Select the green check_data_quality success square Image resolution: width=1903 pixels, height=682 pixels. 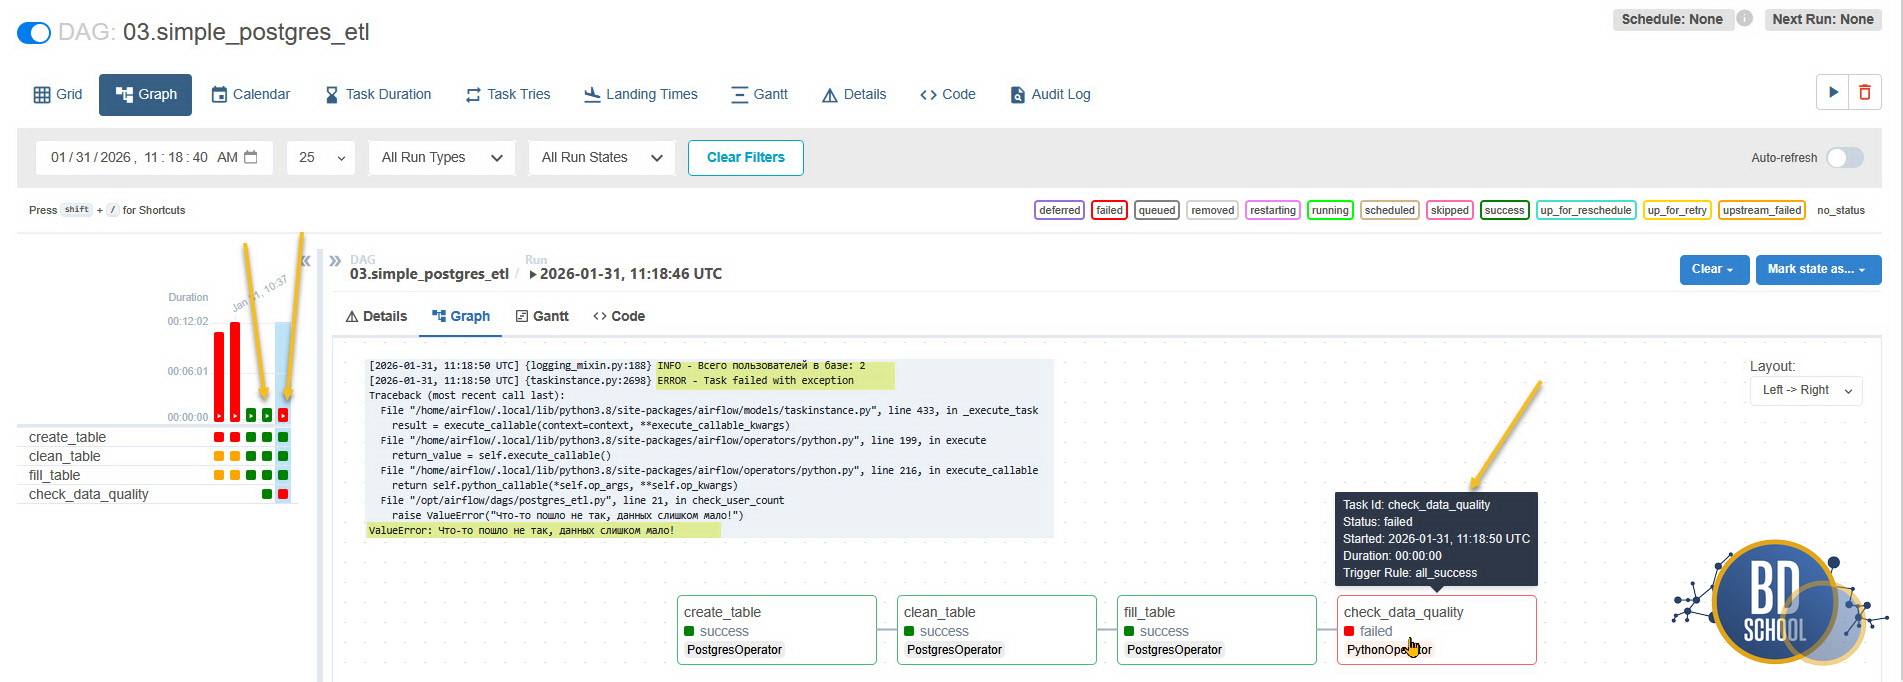coord(267,494)
